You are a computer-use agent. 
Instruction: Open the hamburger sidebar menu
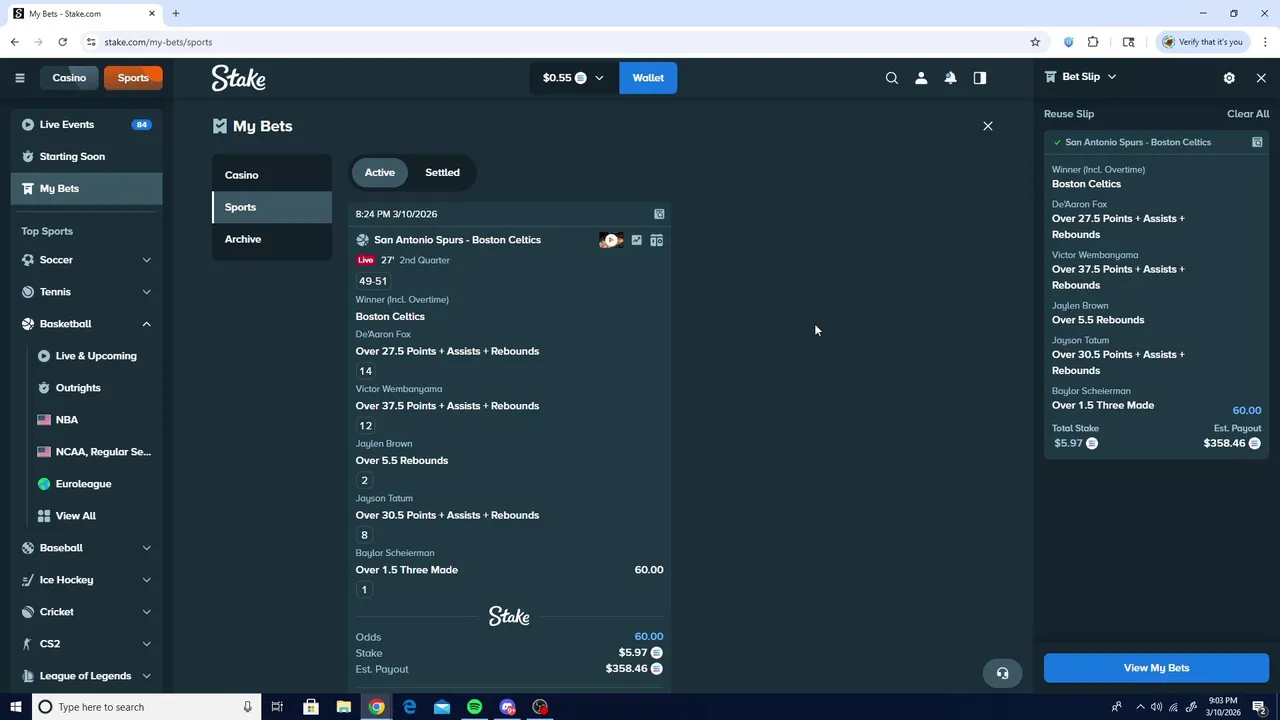[19, 78]
